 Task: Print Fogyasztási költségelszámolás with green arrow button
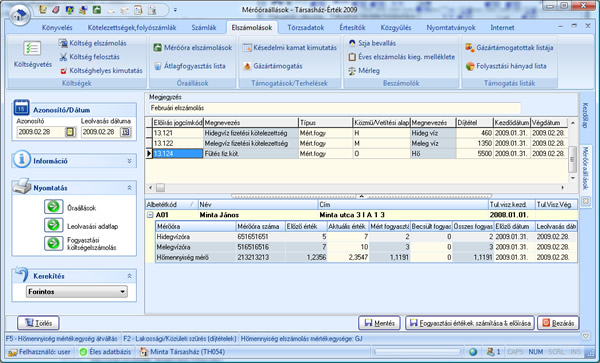pyautogui.click(x=54, y=244)
